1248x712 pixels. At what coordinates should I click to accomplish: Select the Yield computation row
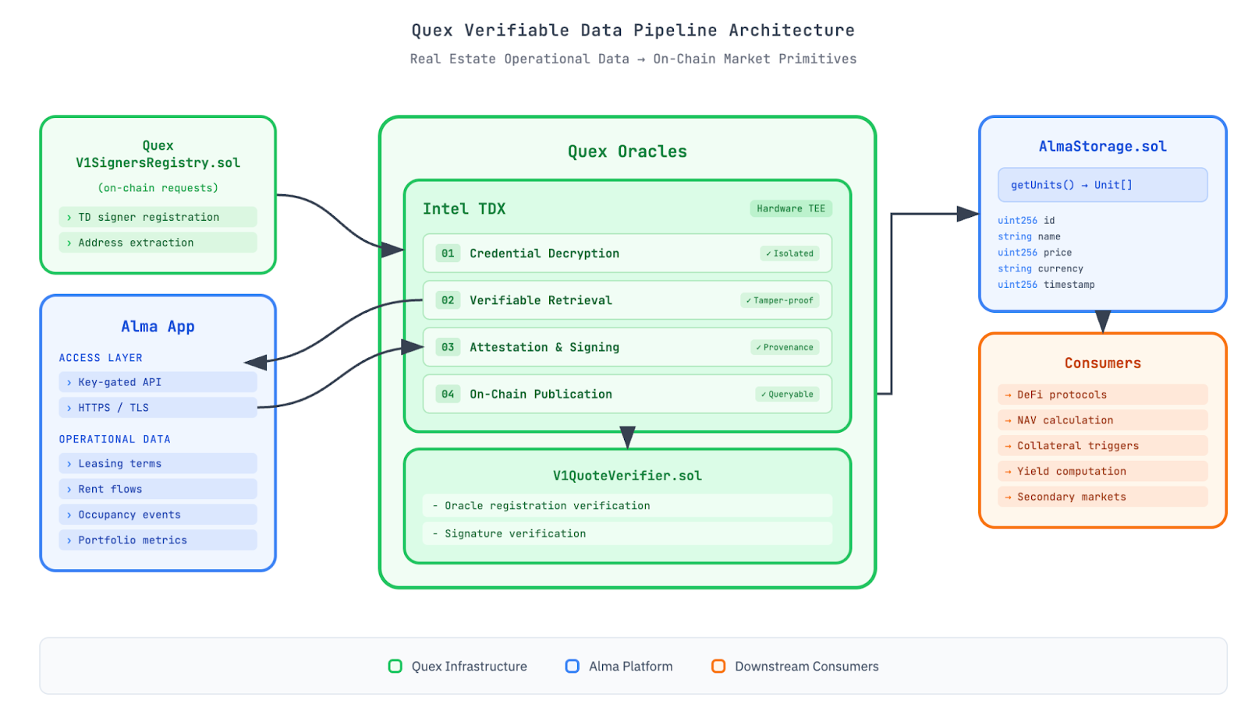1102,471
